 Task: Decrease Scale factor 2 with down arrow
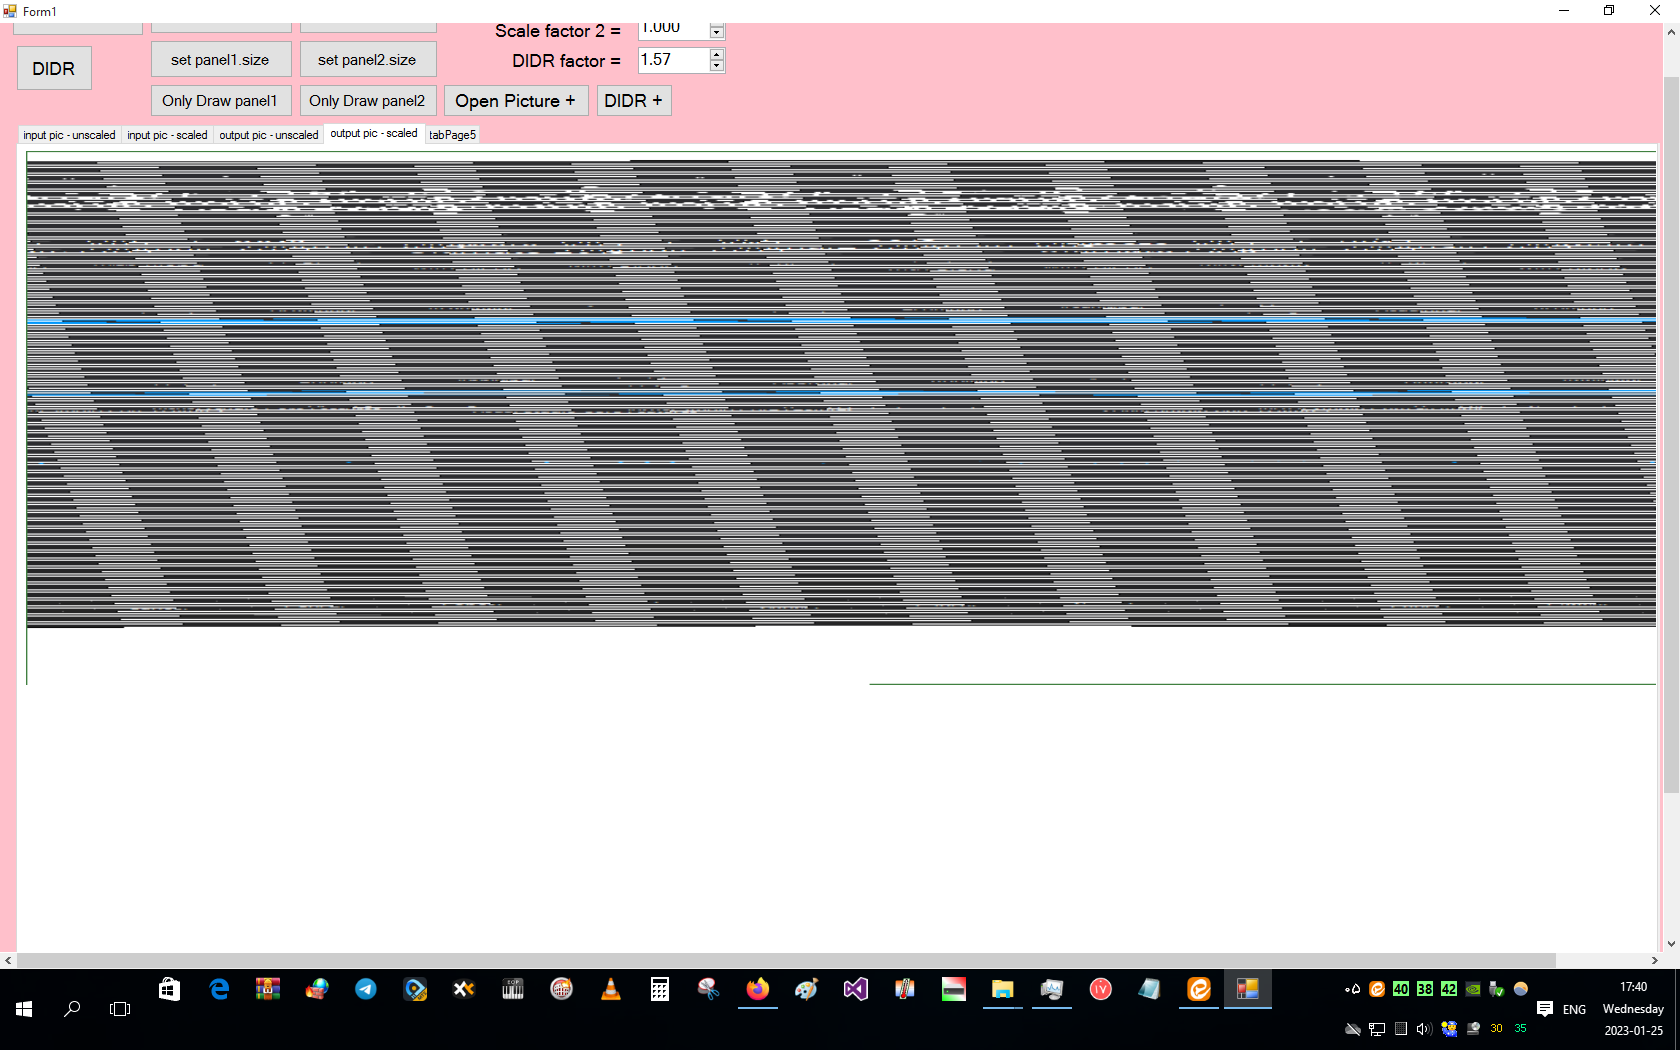point(717,33)
